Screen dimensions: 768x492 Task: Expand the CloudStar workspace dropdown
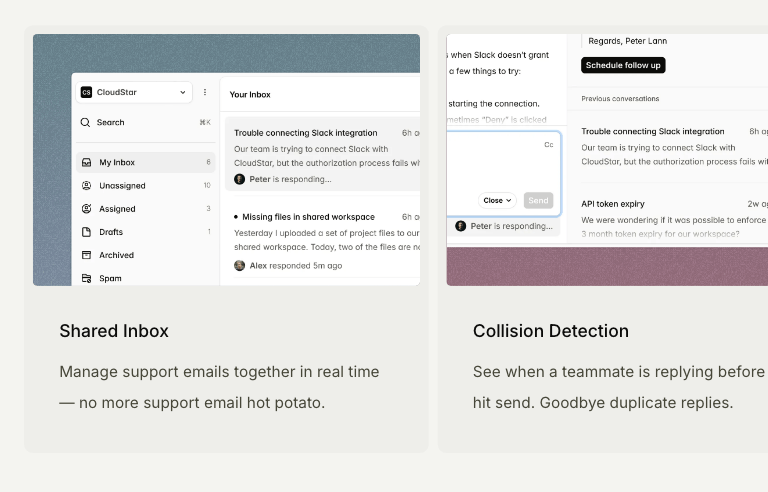[x=182, y=92]
